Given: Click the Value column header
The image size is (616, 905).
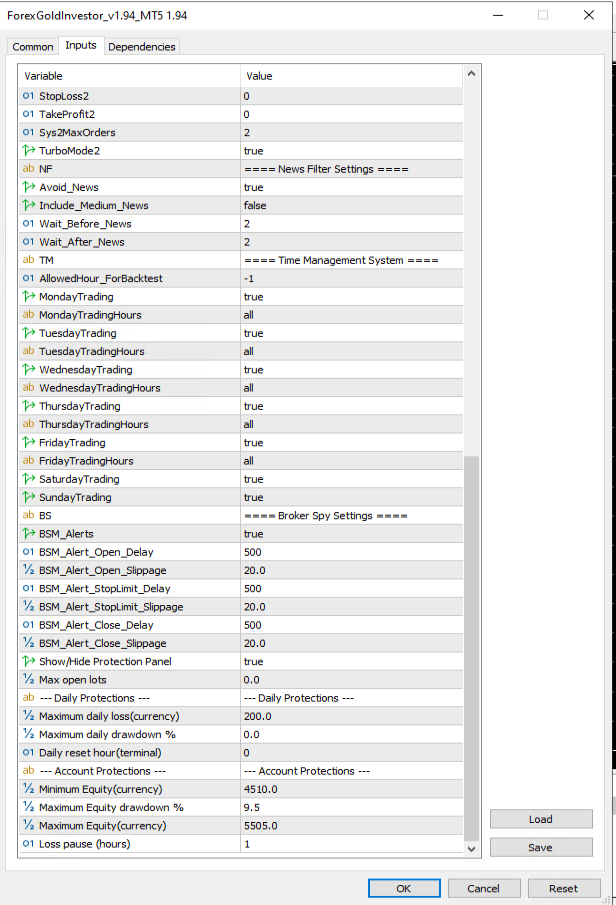Looking at the screenshot, I should pyautogui.click(x=352, y=76).
